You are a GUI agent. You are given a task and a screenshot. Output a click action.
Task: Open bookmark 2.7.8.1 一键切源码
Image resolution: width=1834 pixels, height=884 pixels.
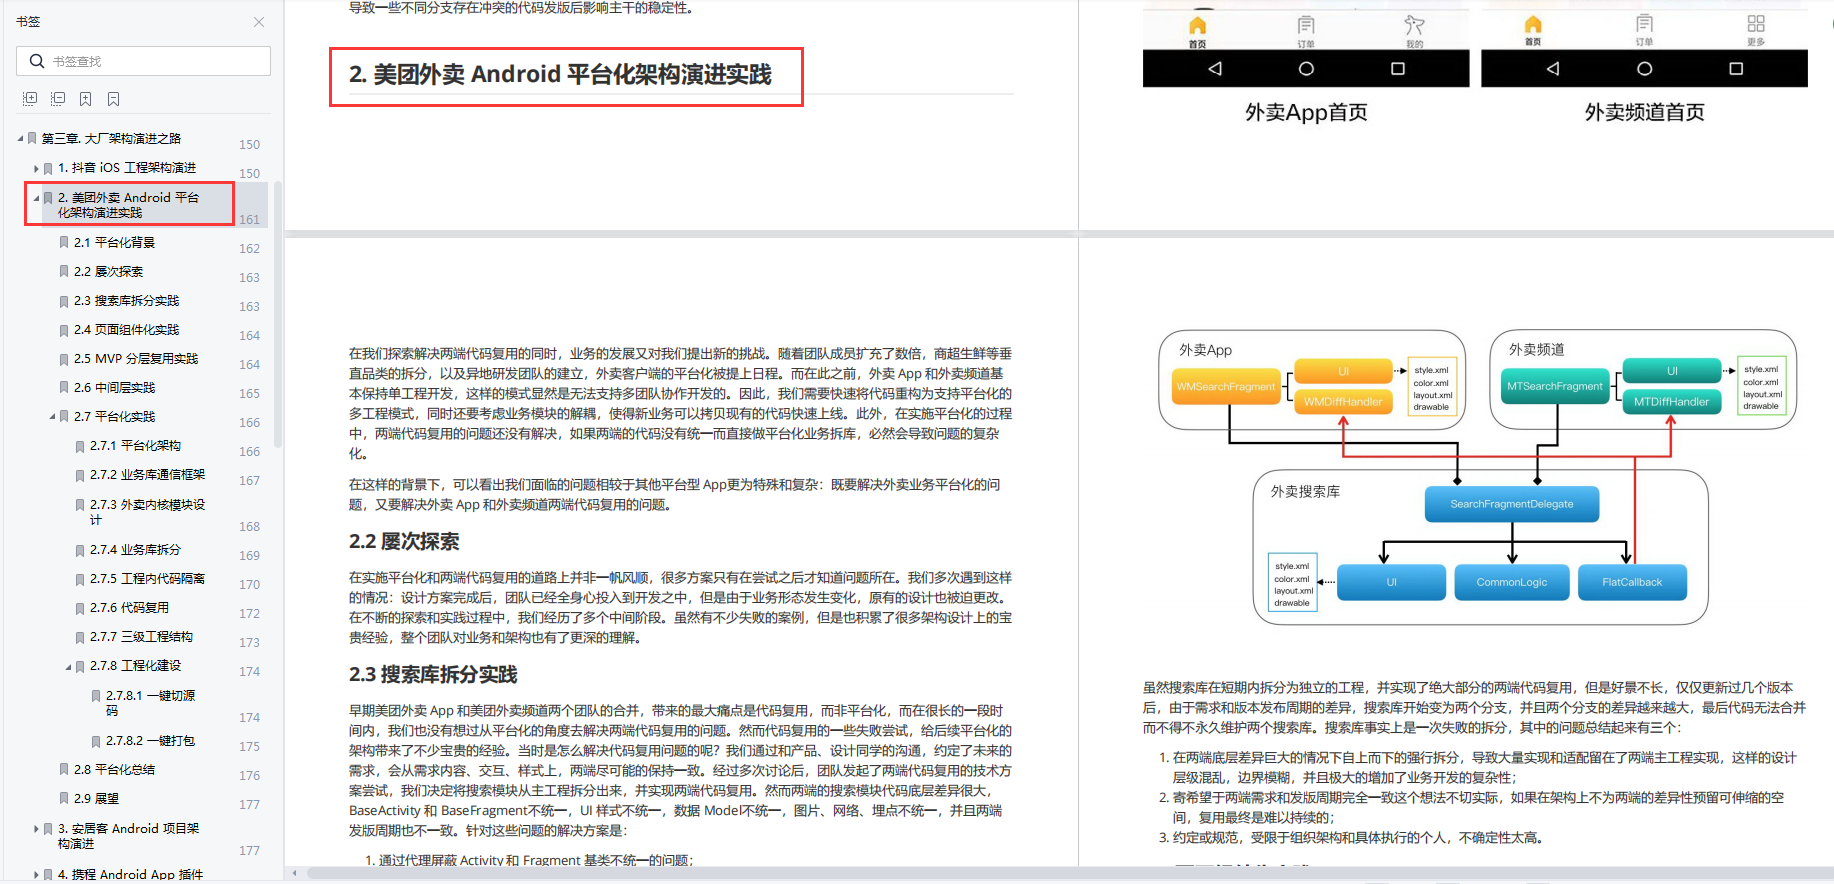click(x=150, y=703)
